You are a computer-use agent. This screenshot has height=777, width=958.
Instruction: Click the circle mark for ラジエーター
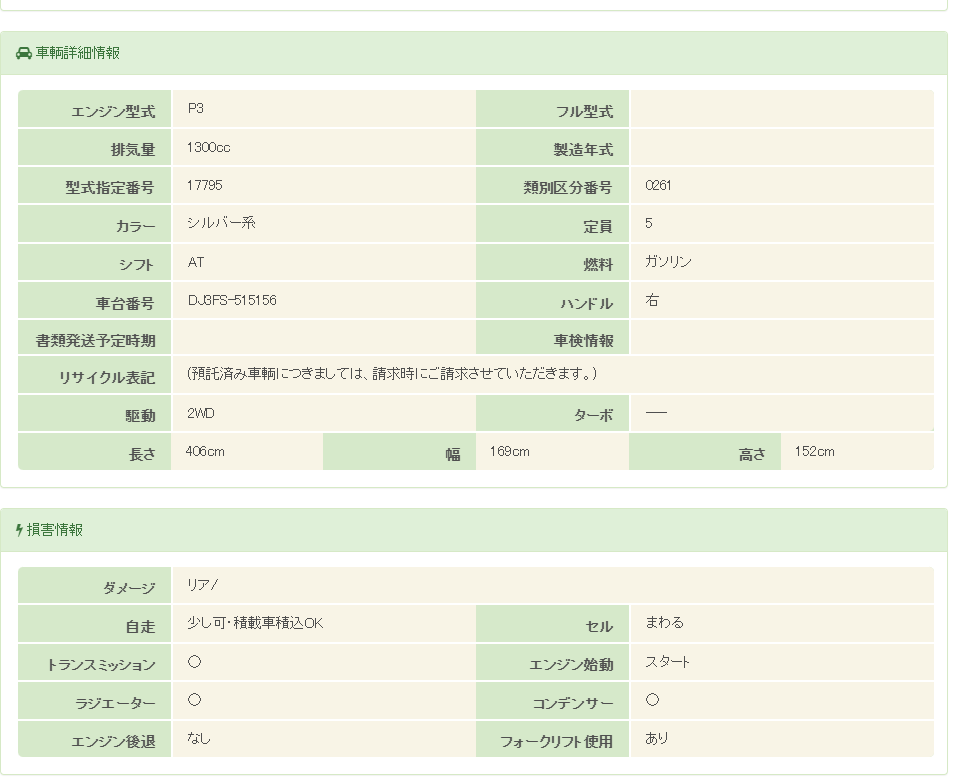[x=194, y=700]
